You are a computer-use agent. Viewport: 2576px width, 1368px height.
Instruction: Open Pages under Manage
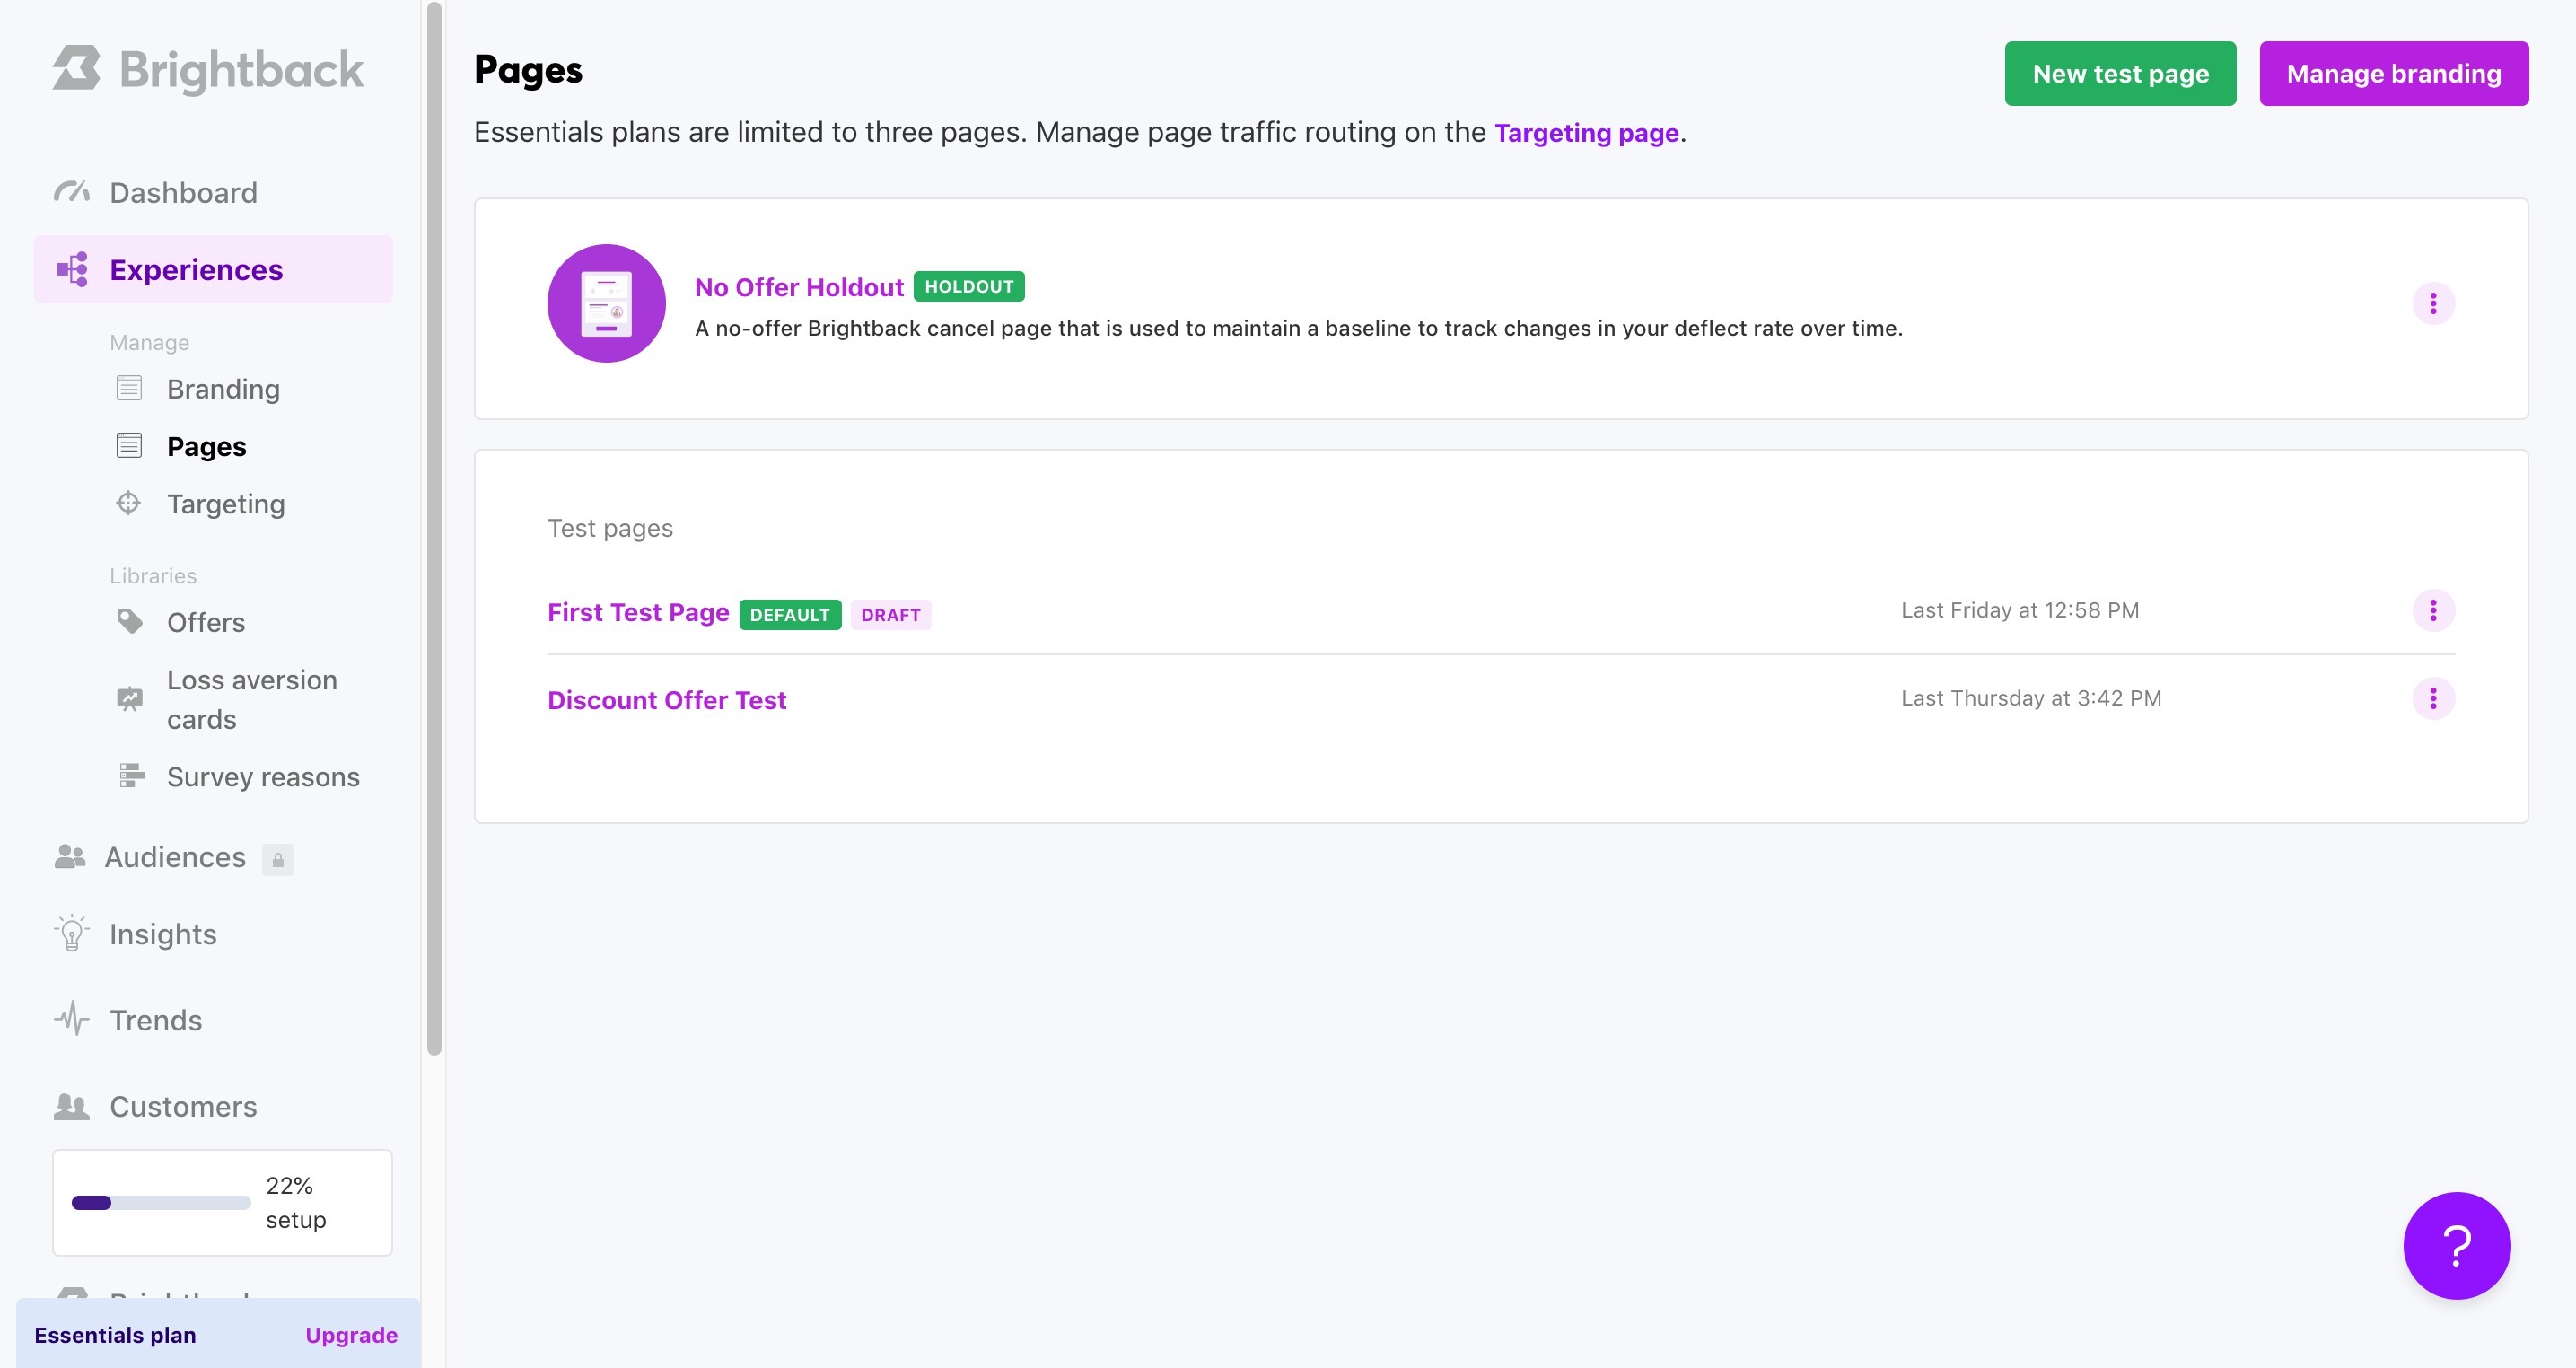click(206, 446)
